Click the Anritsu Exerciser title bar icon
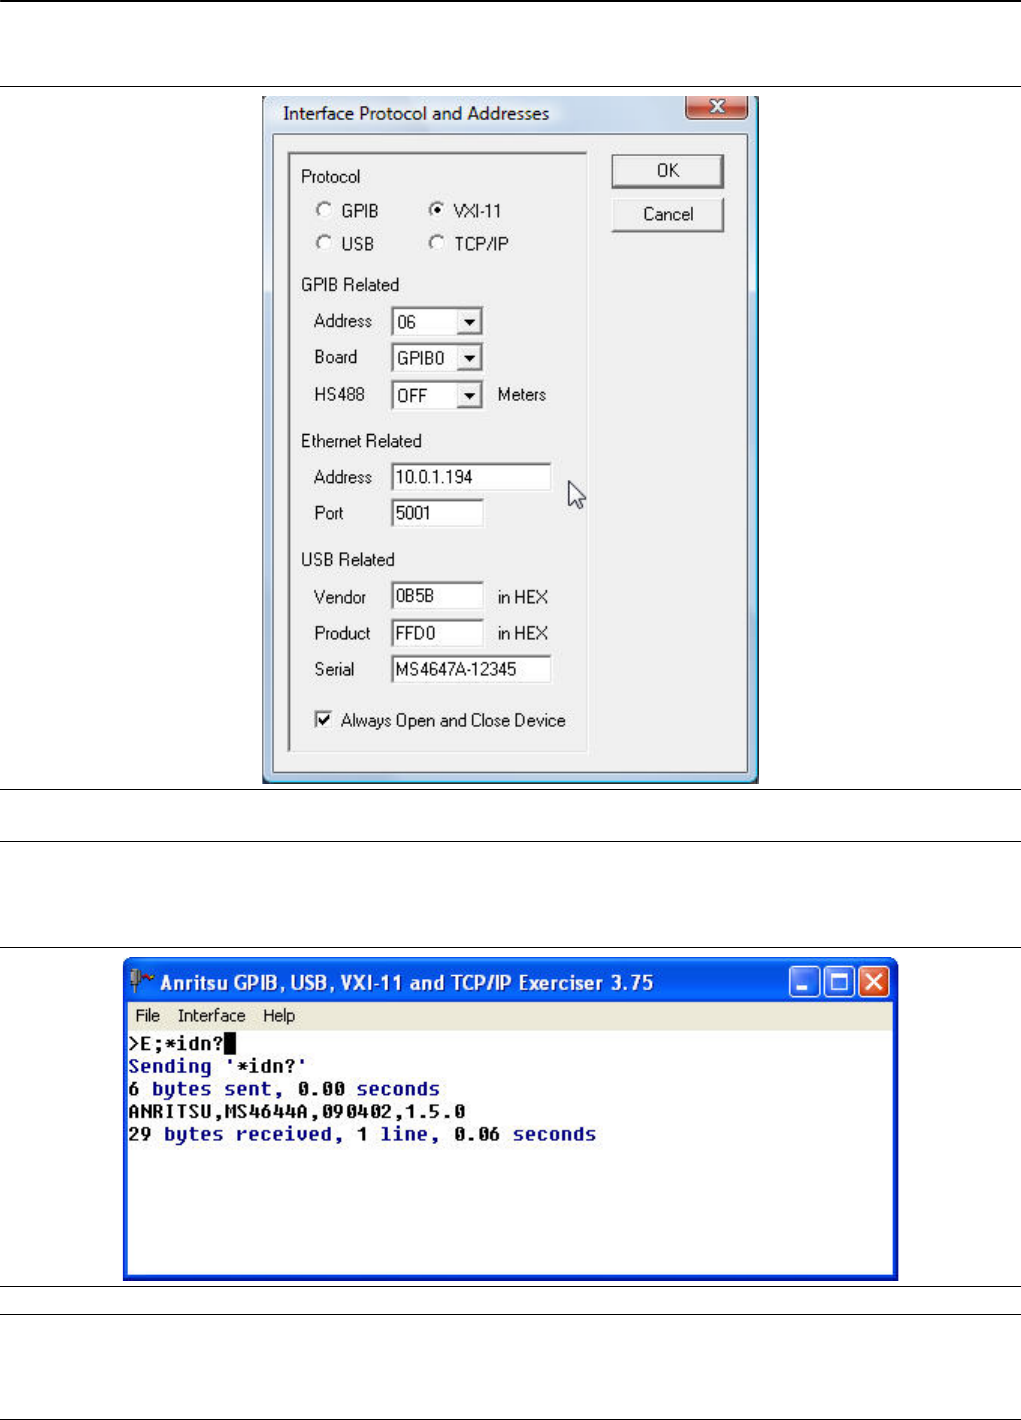The width and height of the screenshot is (1021, 1420). (142, 982)
